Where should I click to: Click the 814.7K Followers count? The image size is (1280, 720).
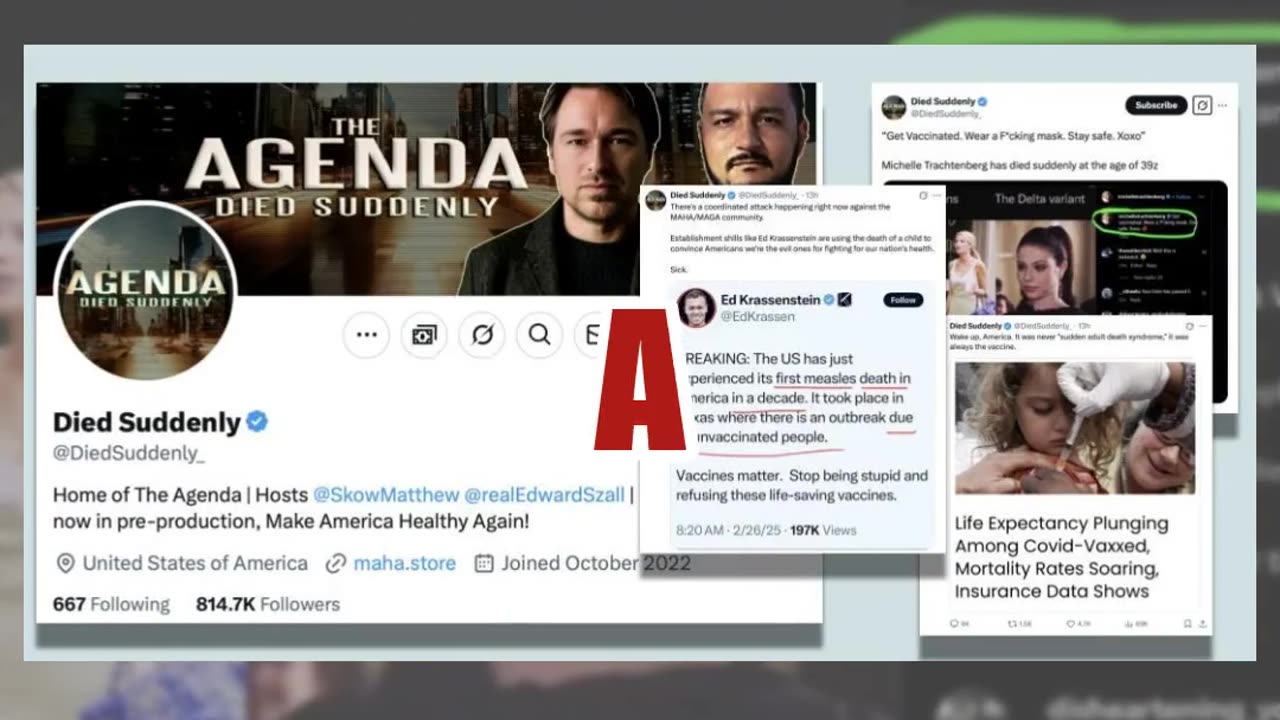[268, 604]
